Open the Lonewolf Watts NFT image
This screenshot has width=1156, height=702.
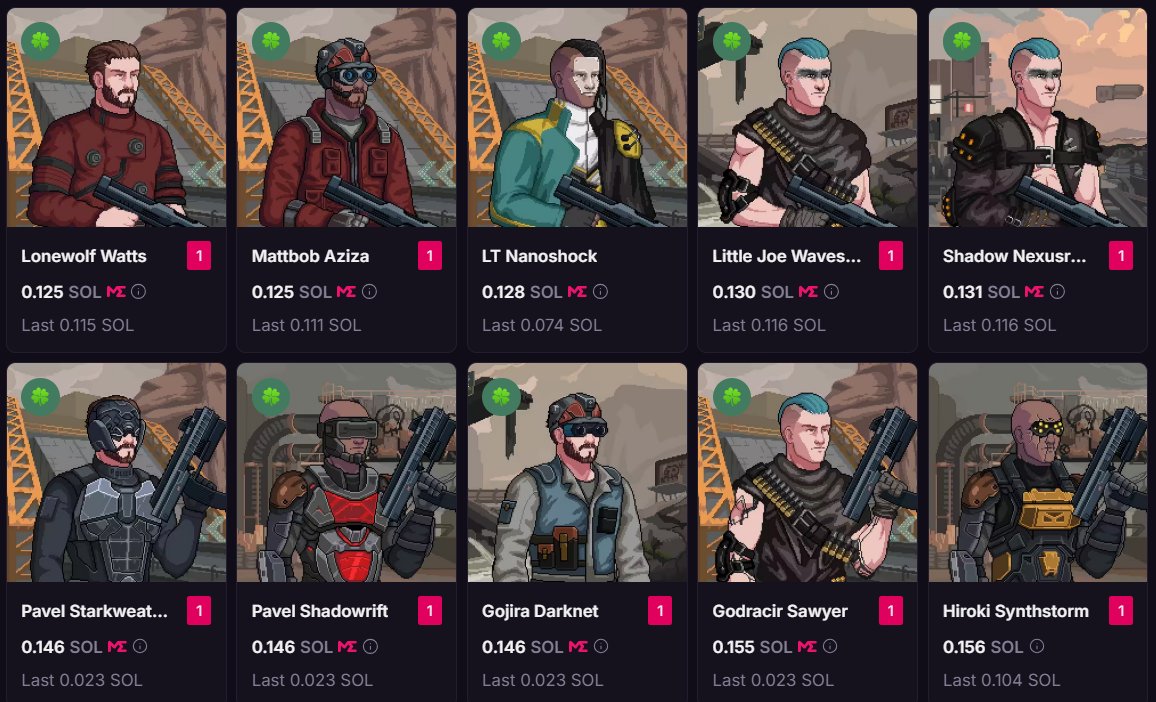pyautogui.click(x=116, y=117)
